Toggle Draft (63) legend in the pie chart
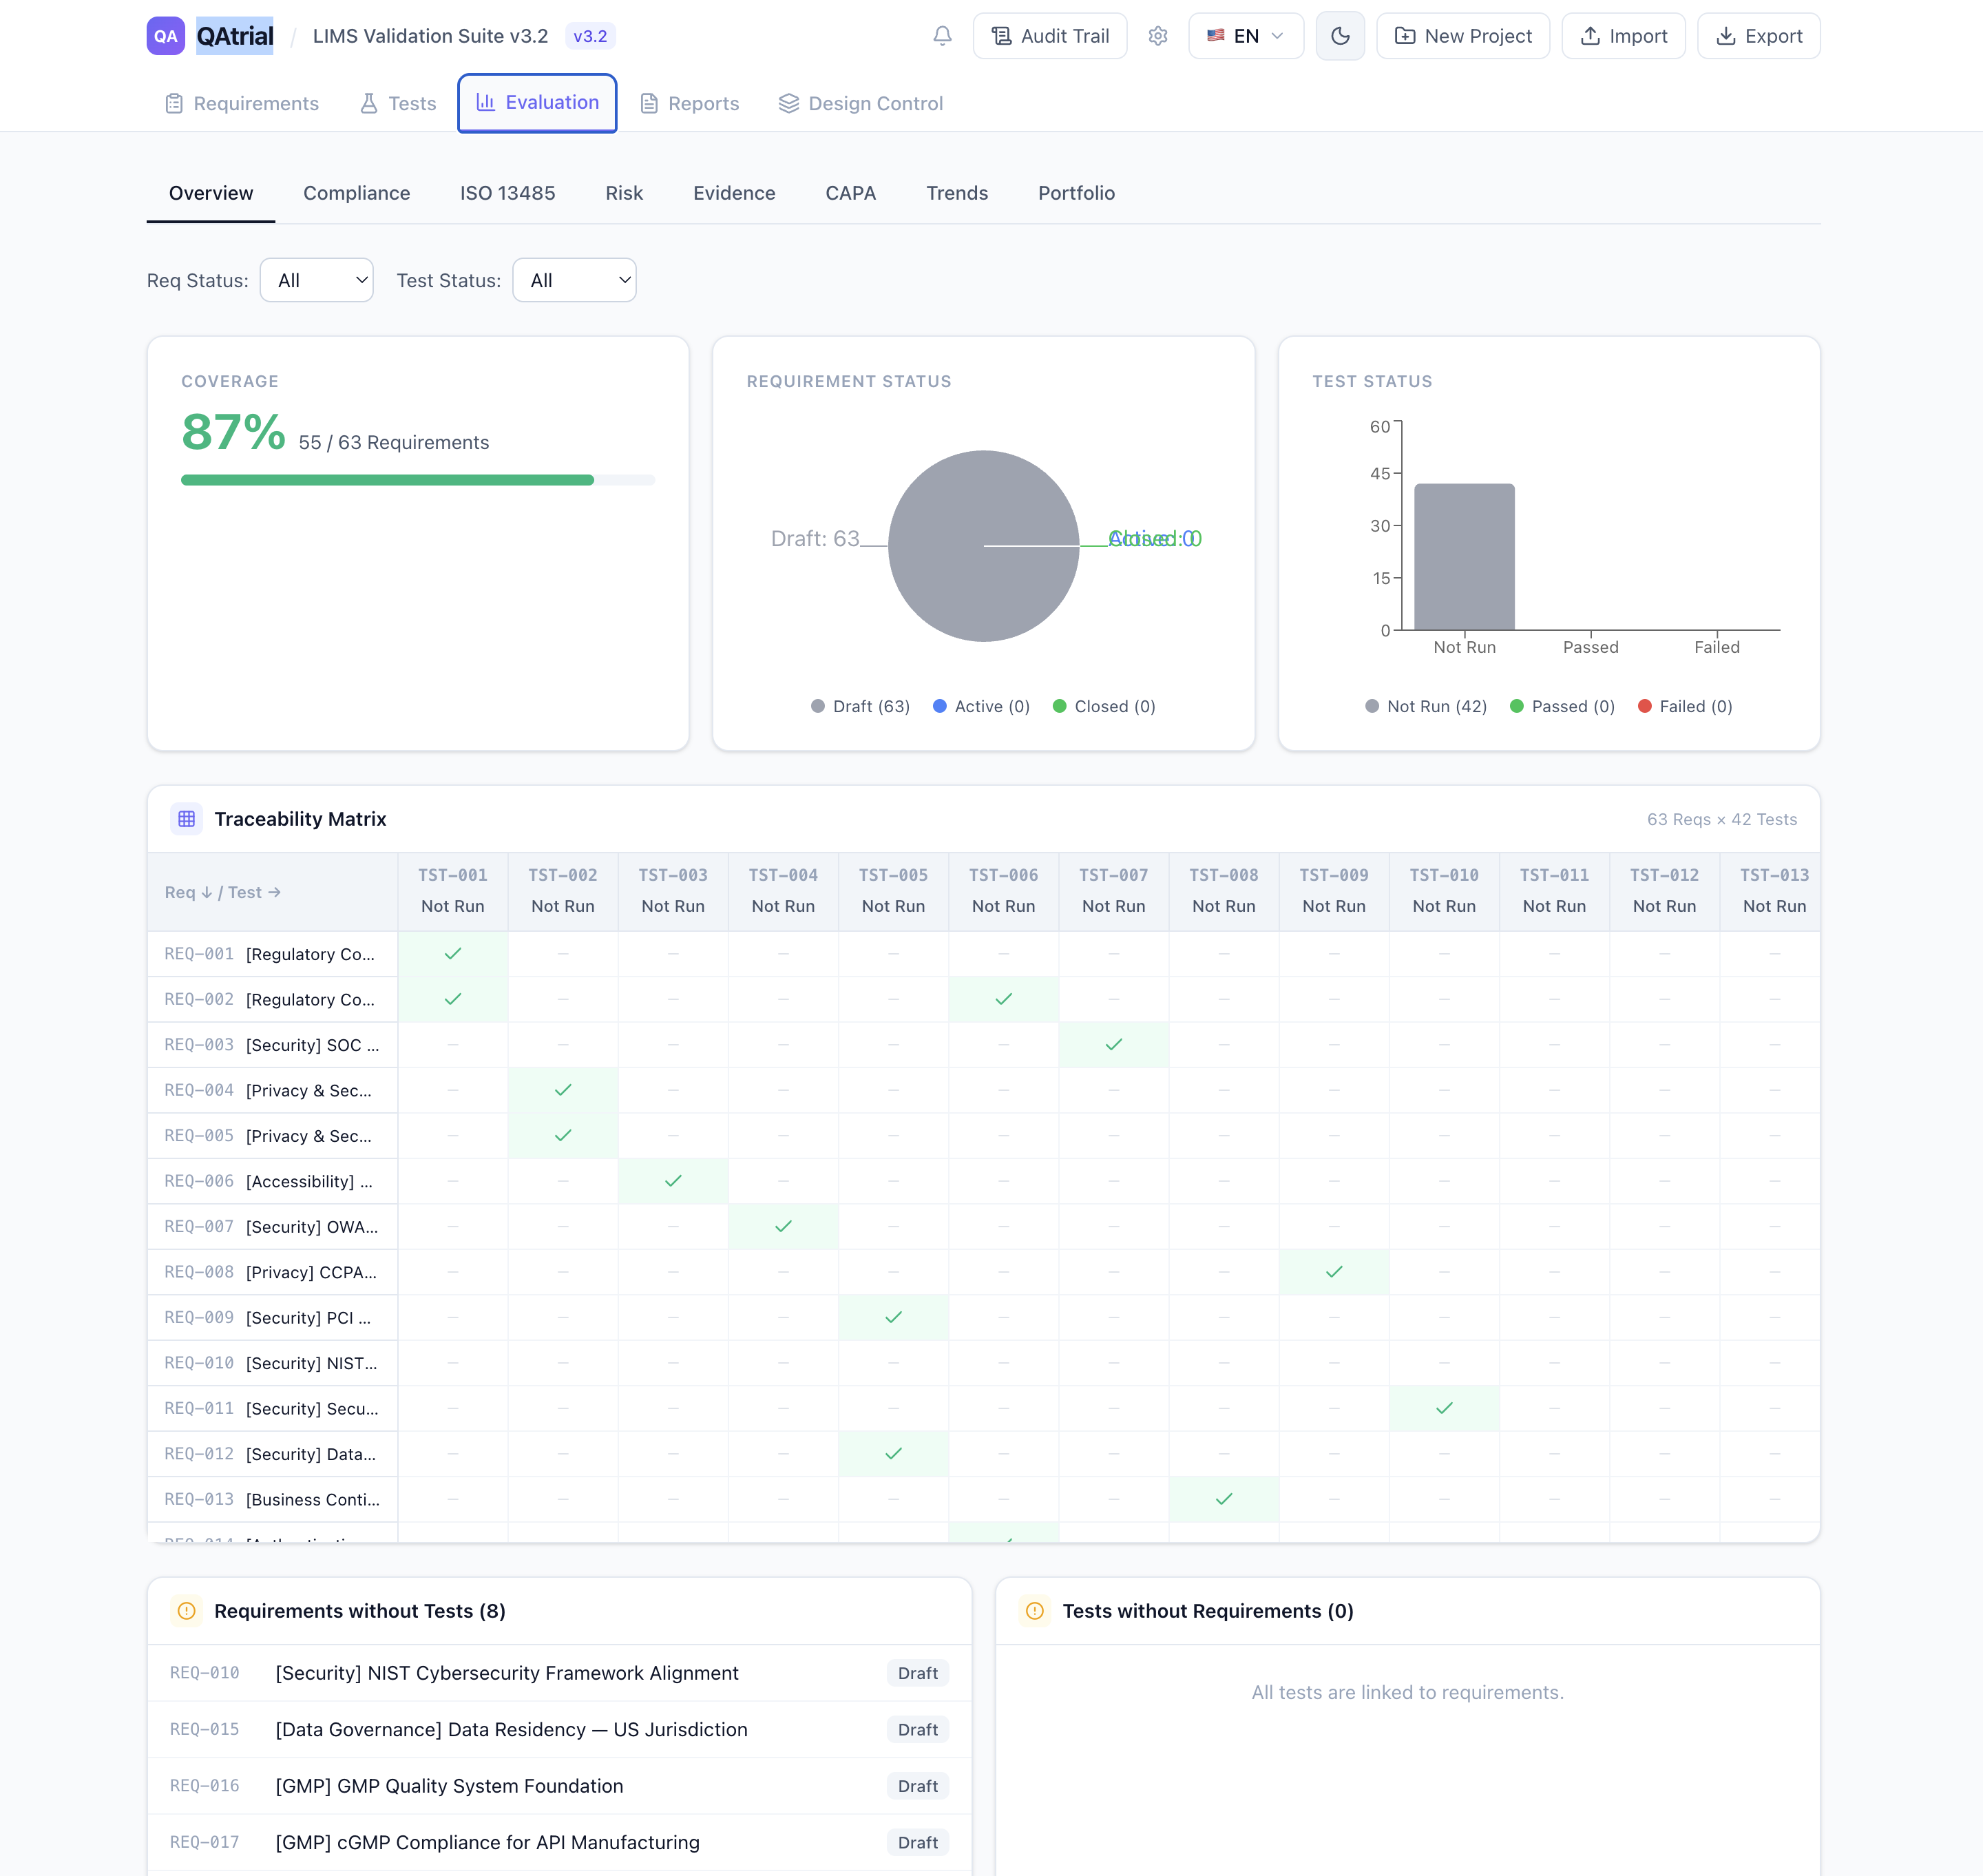The width and height of the screenshot is (1983, 1876). 861,706
